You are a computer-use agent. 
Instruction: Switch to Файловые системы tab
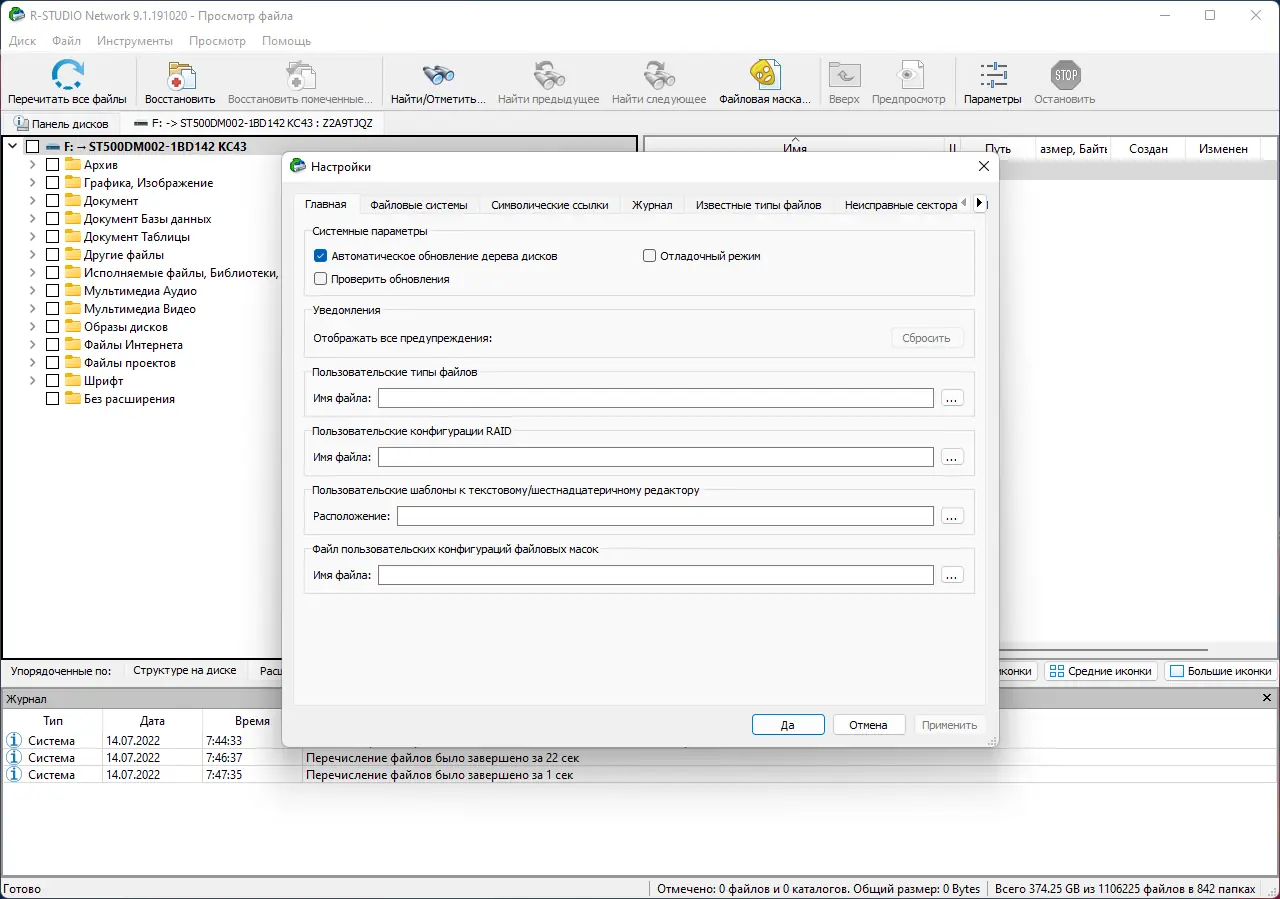point(419,205)
